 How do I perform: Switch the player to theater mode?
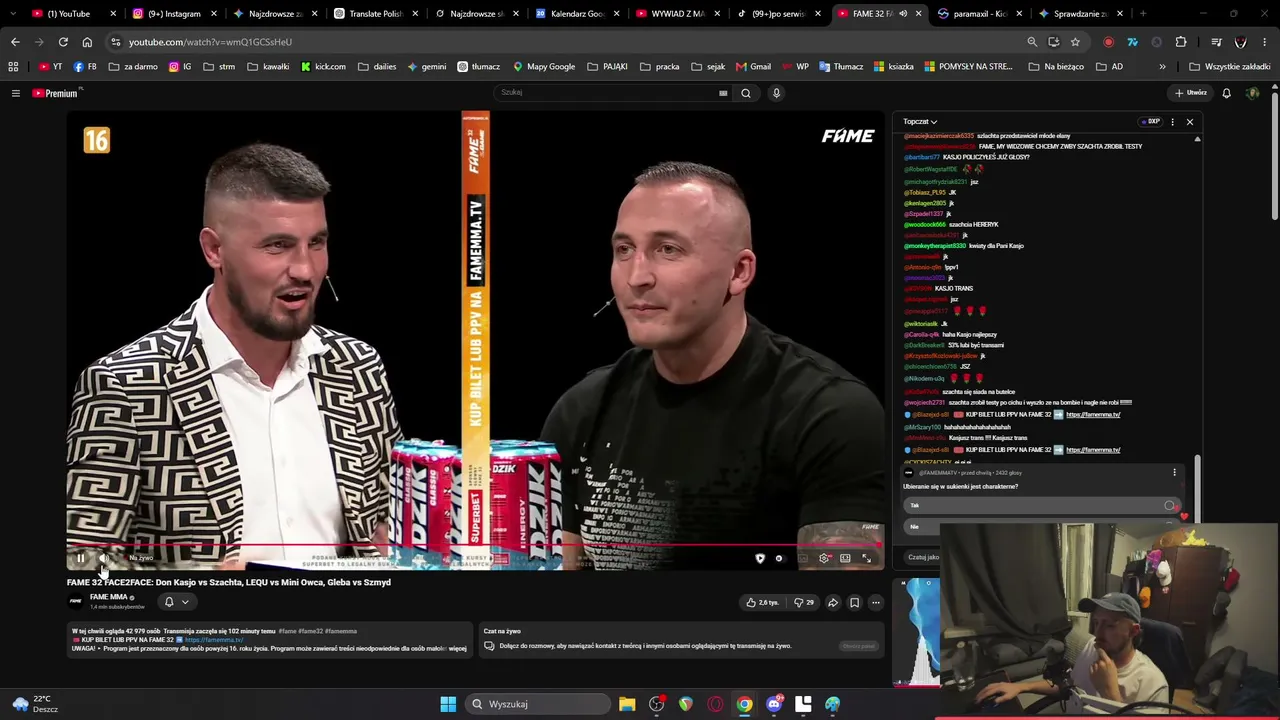845,558
